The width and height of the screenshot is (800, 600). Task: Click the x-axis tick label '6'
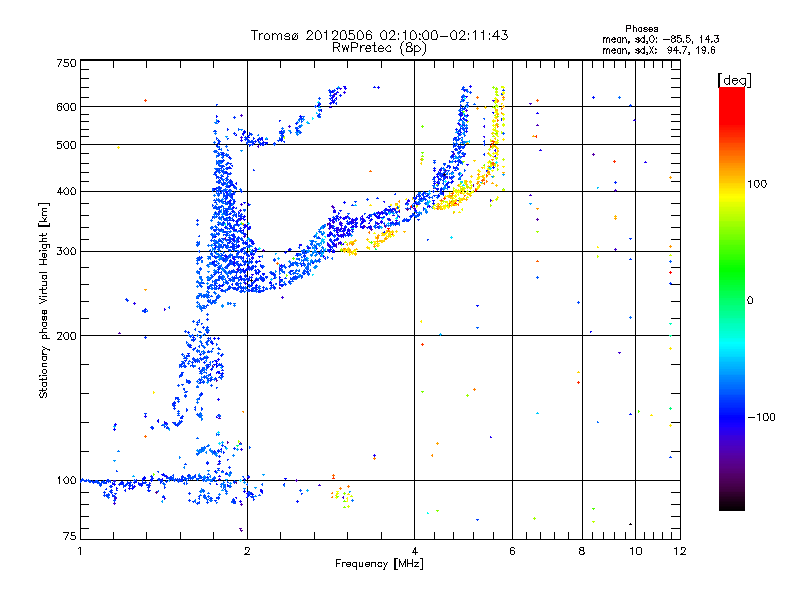(512, 551)
